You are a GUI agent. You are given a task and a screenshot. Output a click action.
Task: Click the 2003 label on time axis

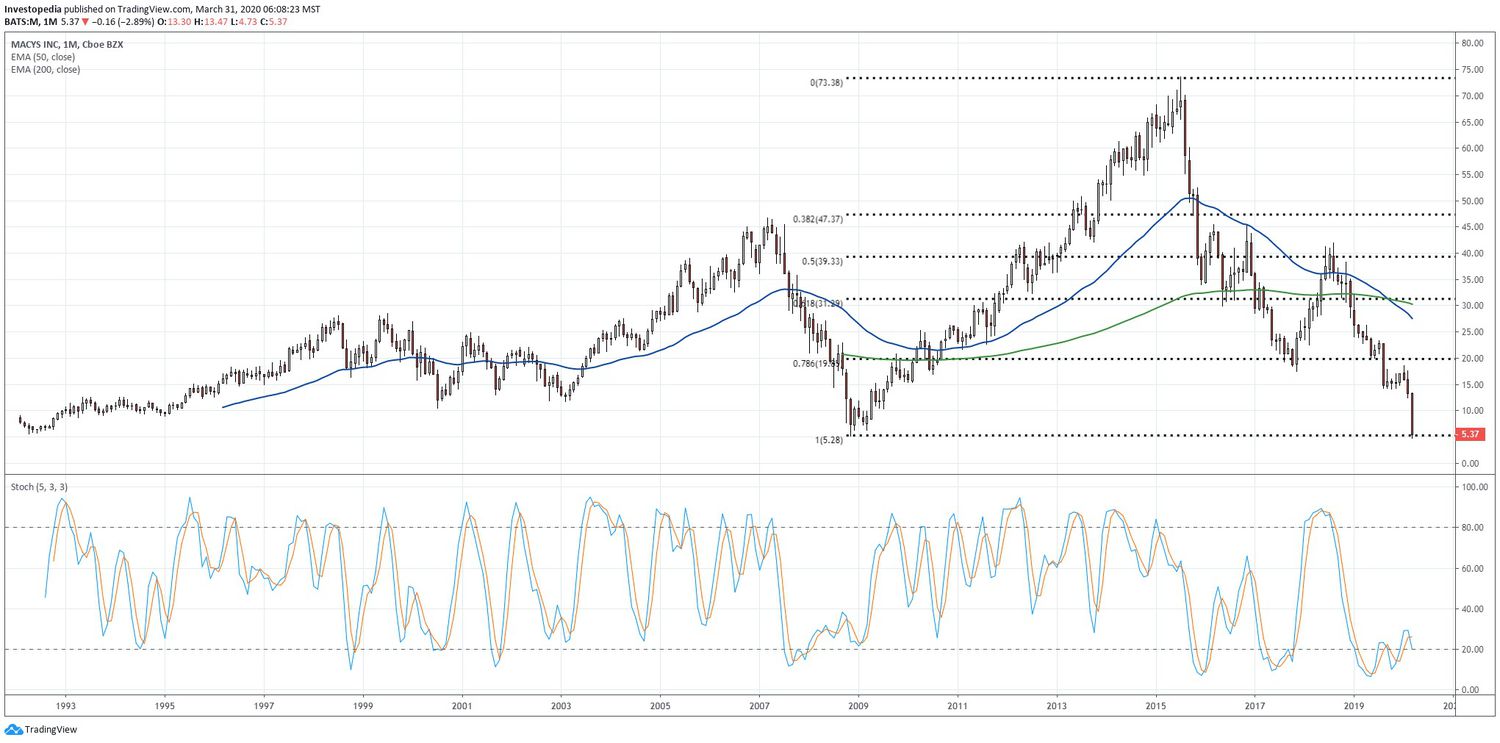click(561, 705)
